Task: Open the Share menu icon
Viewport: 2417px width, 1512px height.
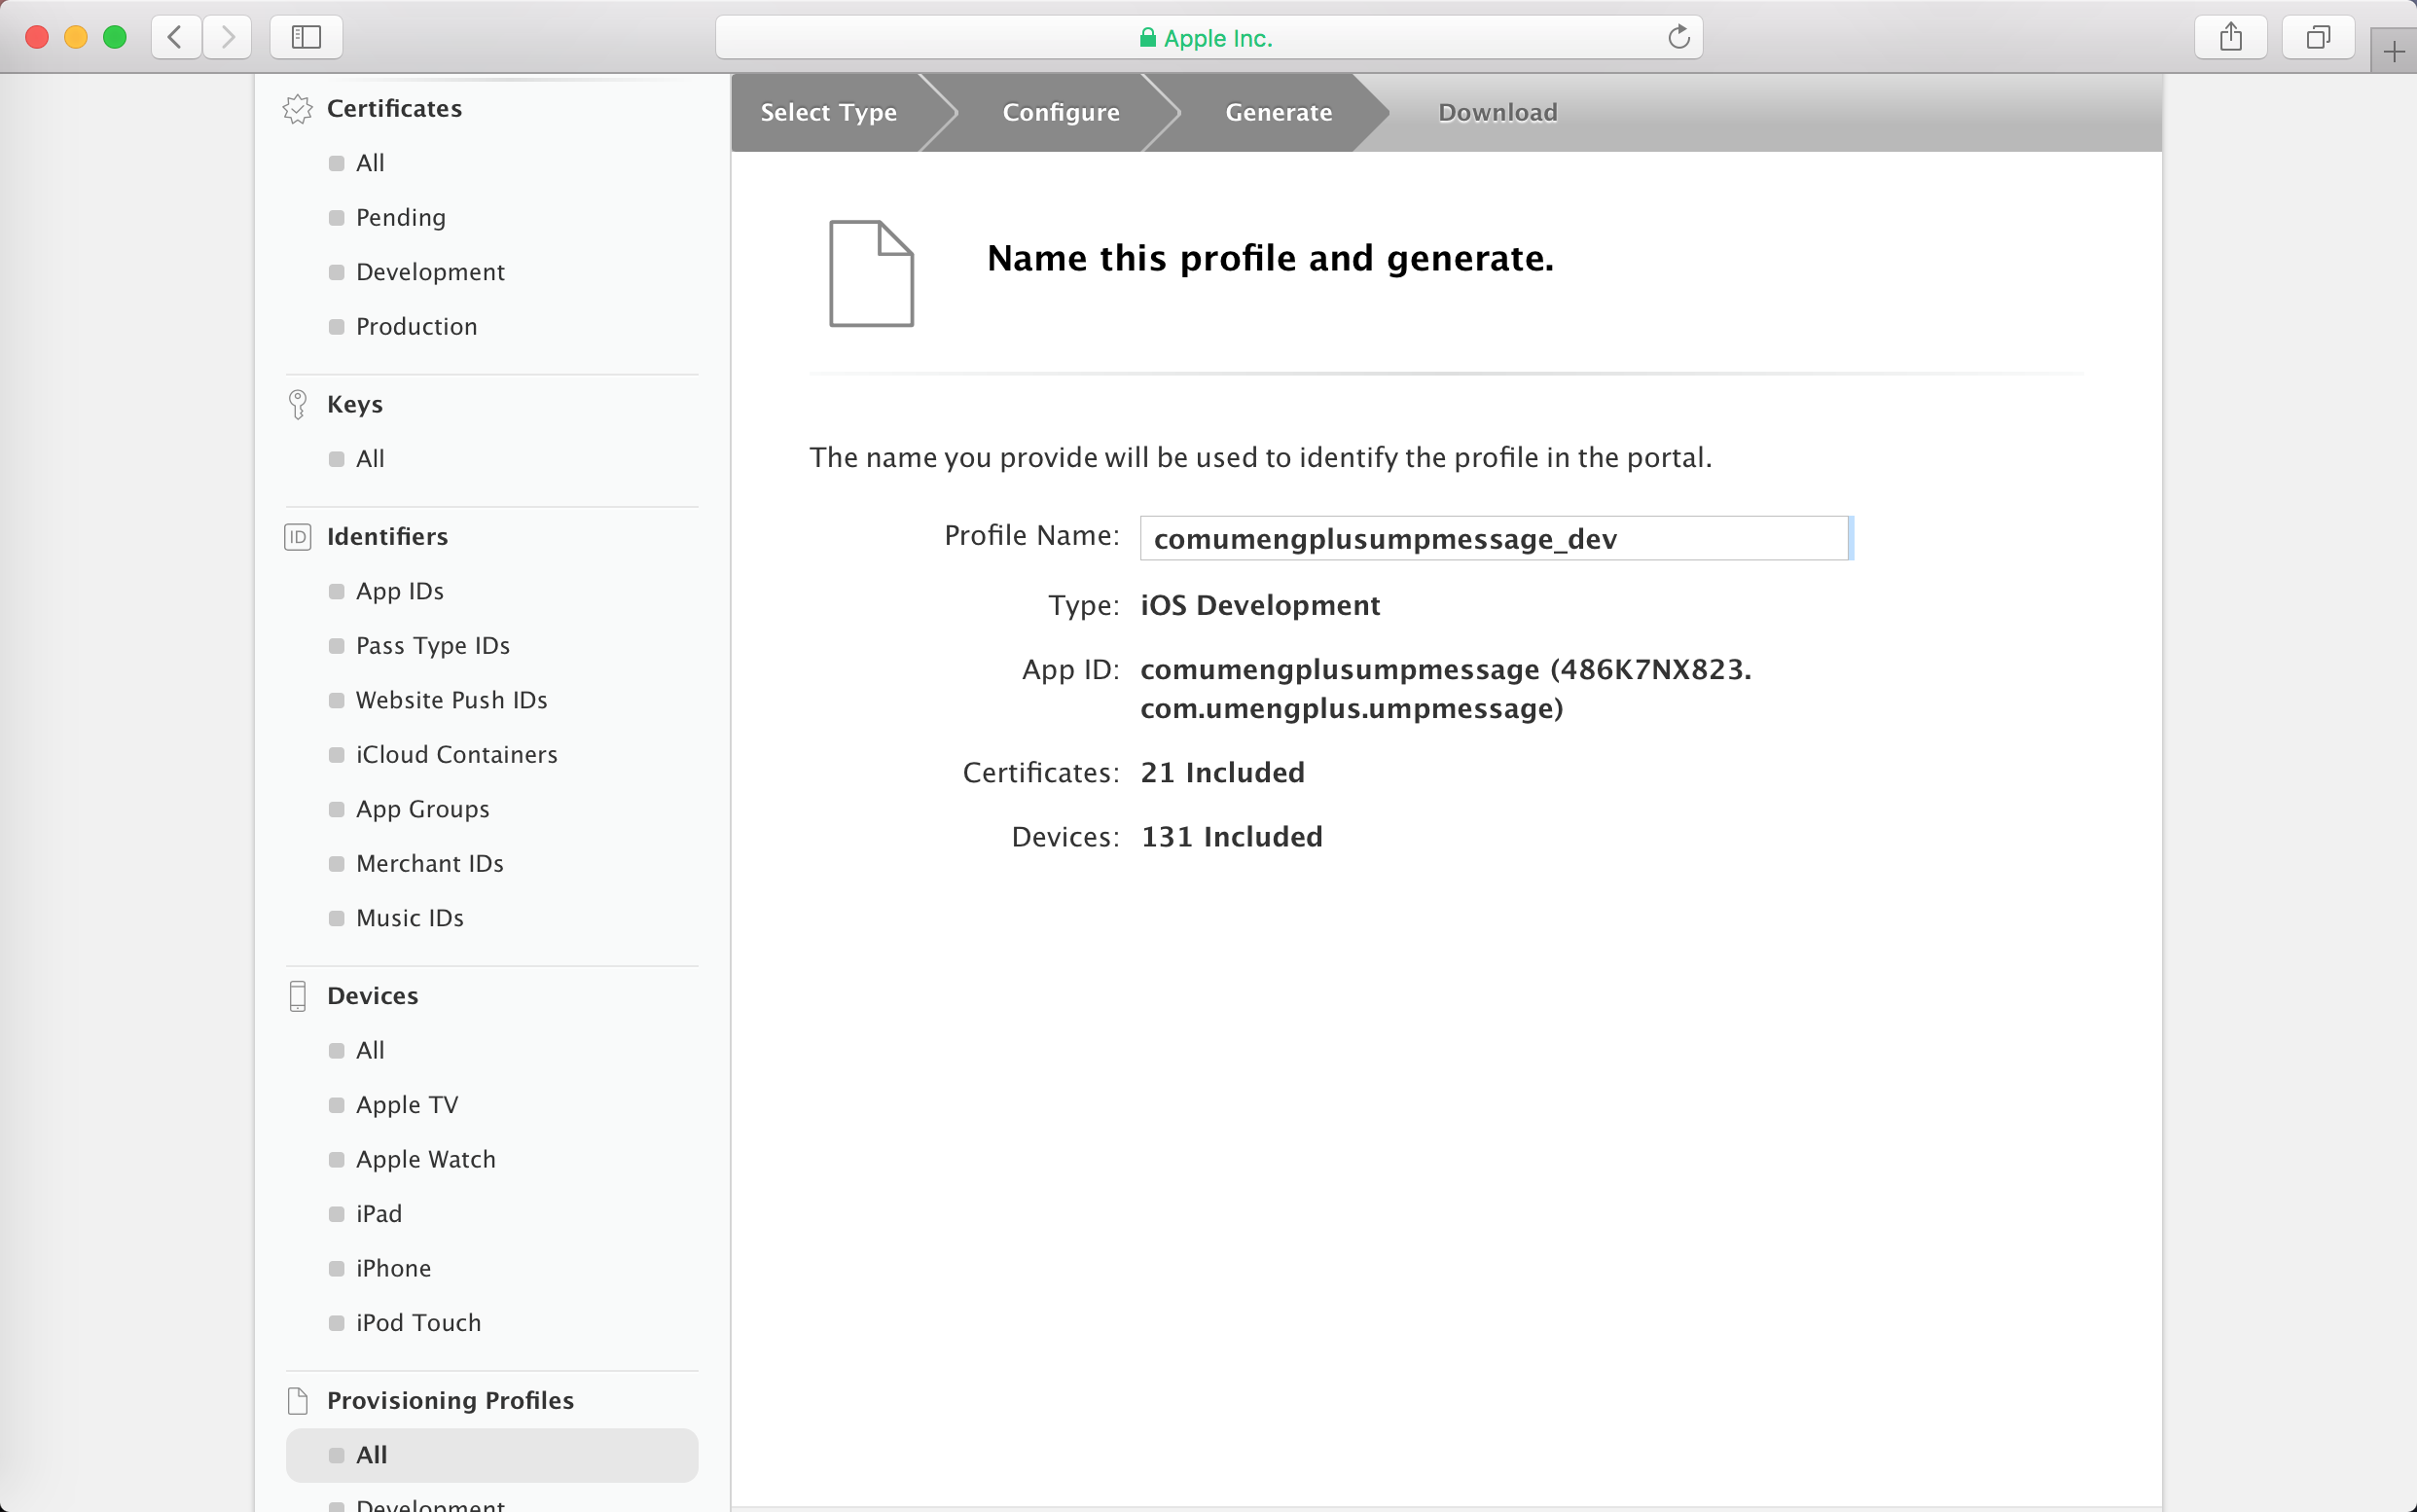Action: 2230,38
